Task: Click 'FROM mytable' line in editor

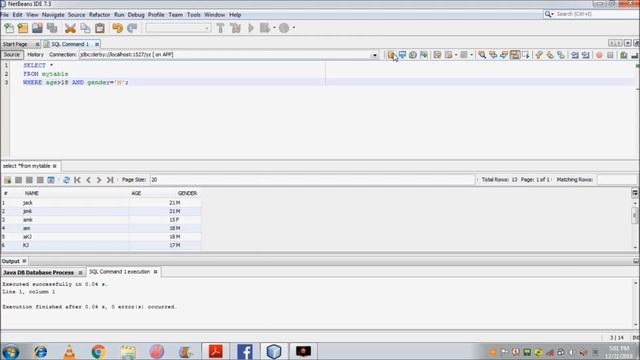Action: click(x=46, y=74)
